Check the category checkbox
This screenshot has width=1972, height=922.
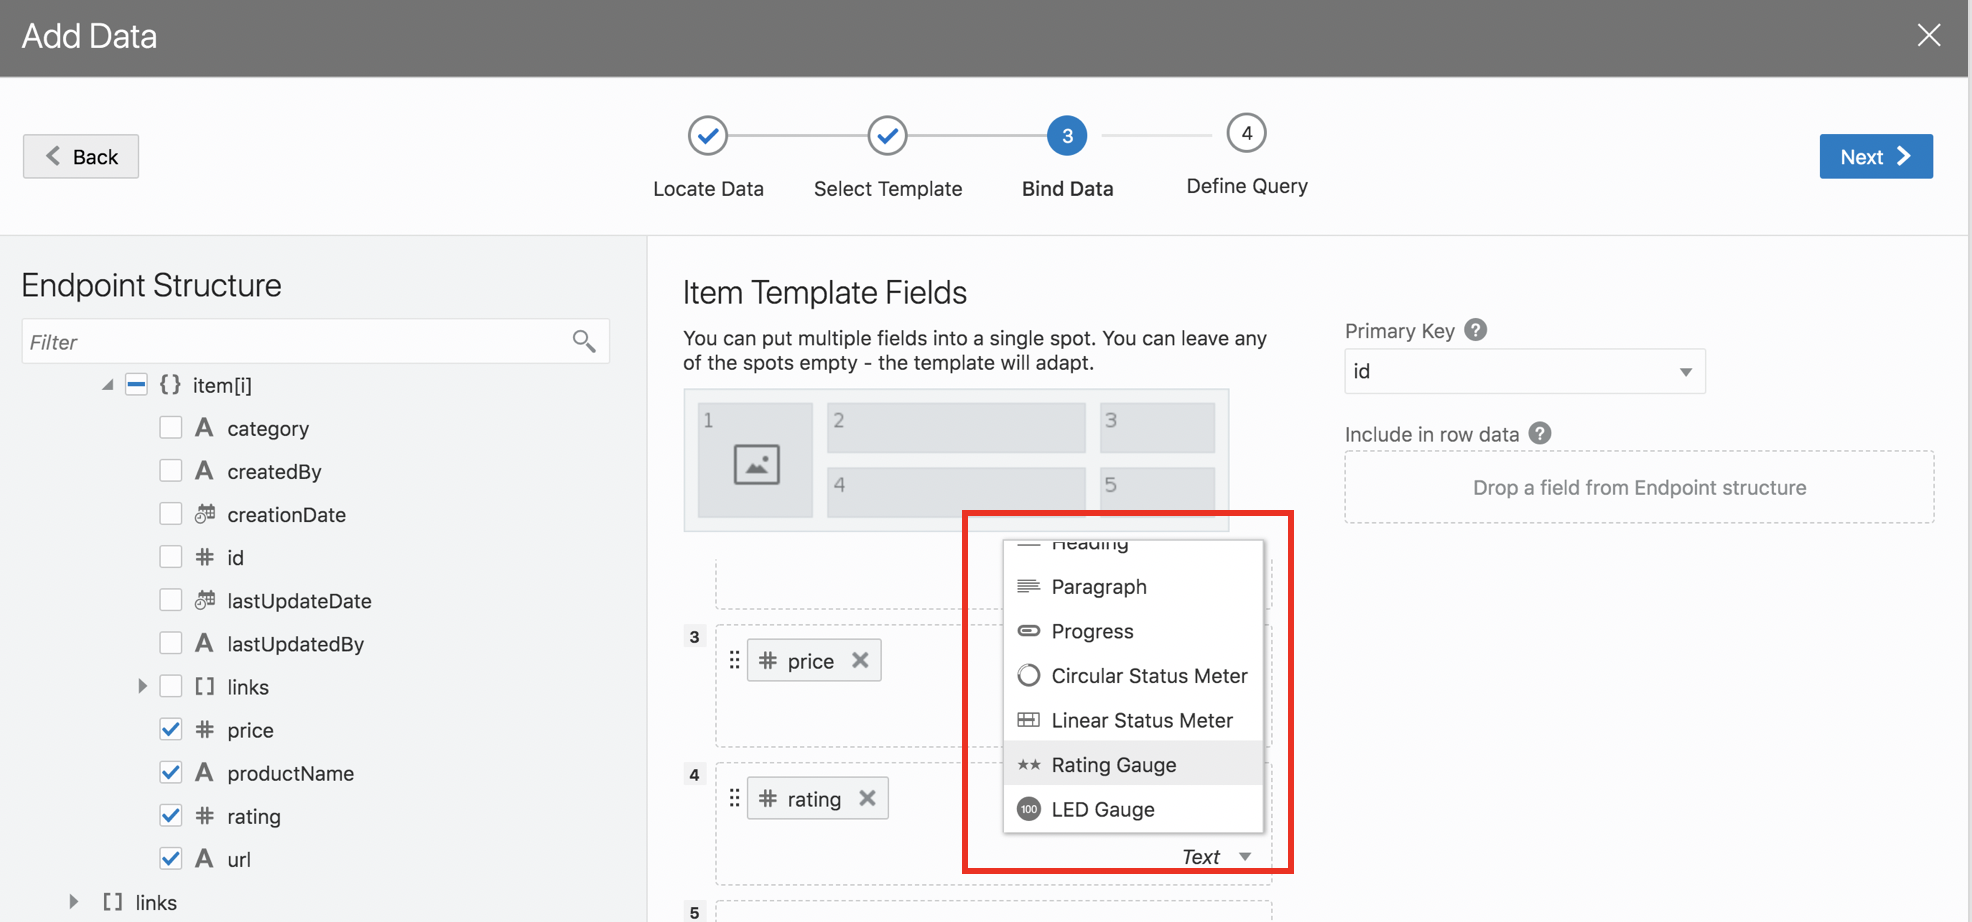pos(171,428)
